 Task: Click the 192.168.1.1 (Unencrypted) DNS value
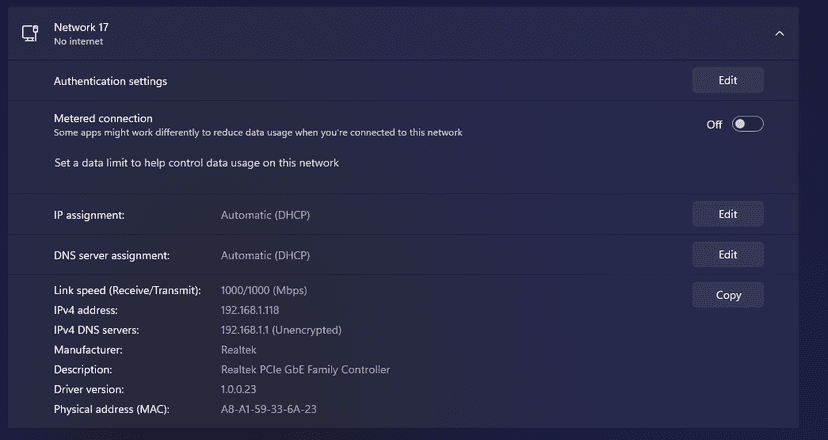click(281, 330)
